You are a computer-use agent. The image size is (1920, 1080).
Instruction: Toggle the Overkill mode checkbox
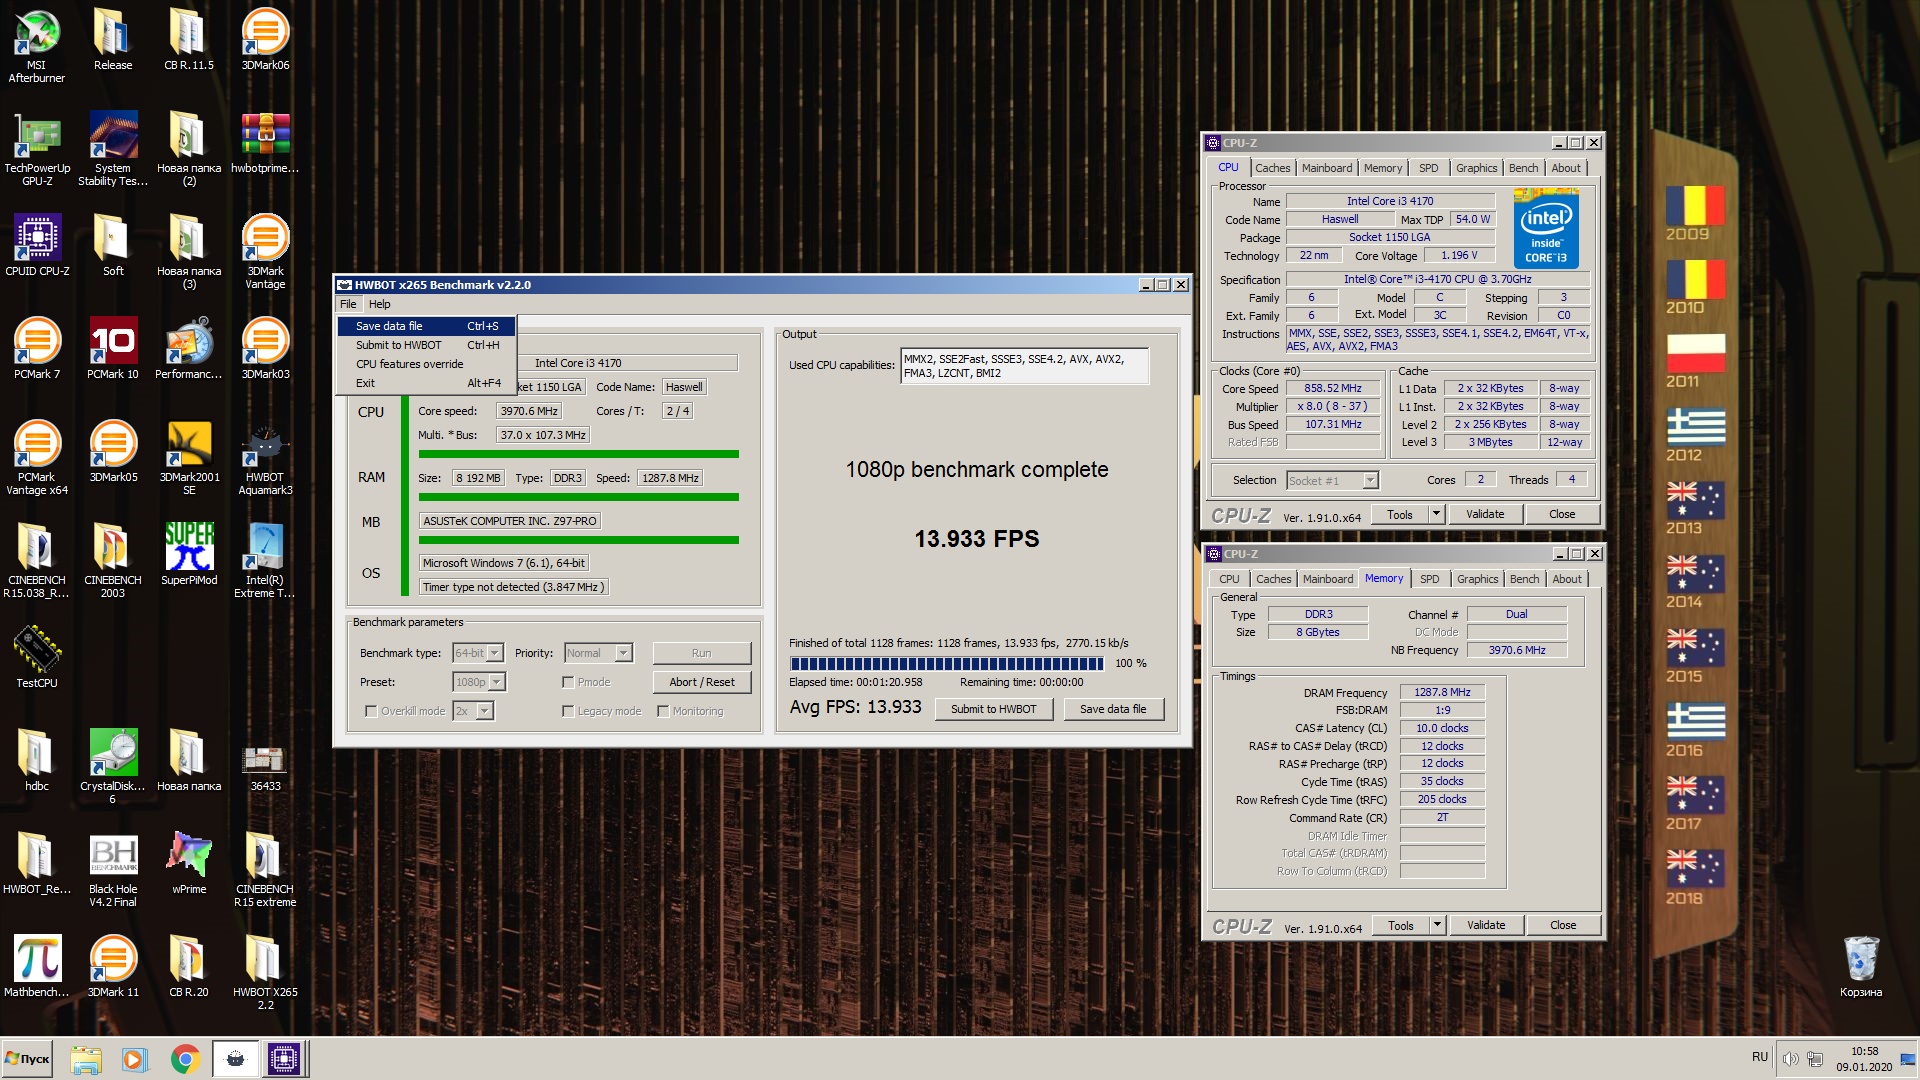tap(371, 711)
